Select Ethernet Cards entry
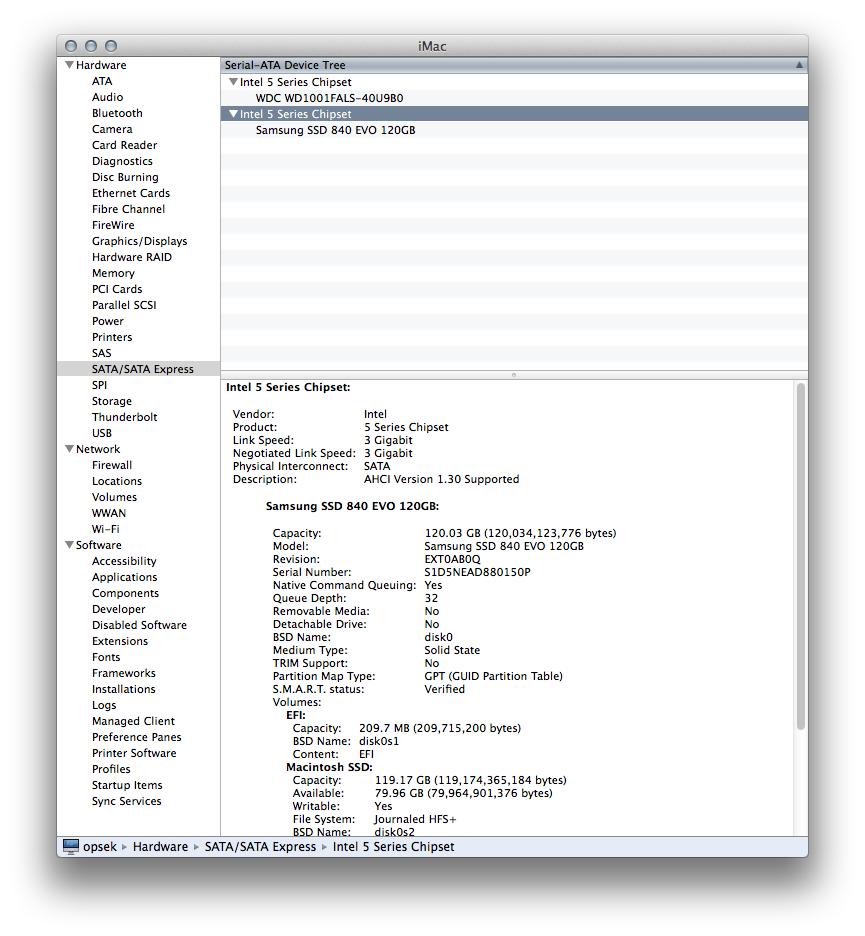This screenshot has height=936, width=865. (x=131, y=193)
